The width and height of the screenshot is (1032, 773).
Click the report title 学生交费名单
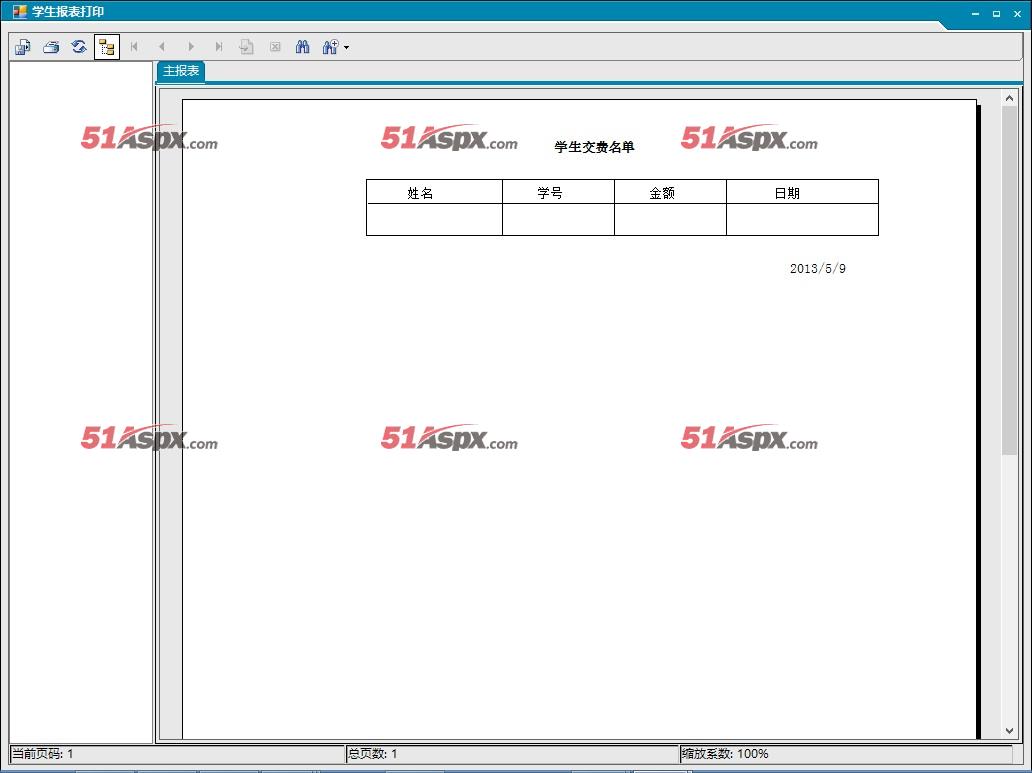click(594, 147)
